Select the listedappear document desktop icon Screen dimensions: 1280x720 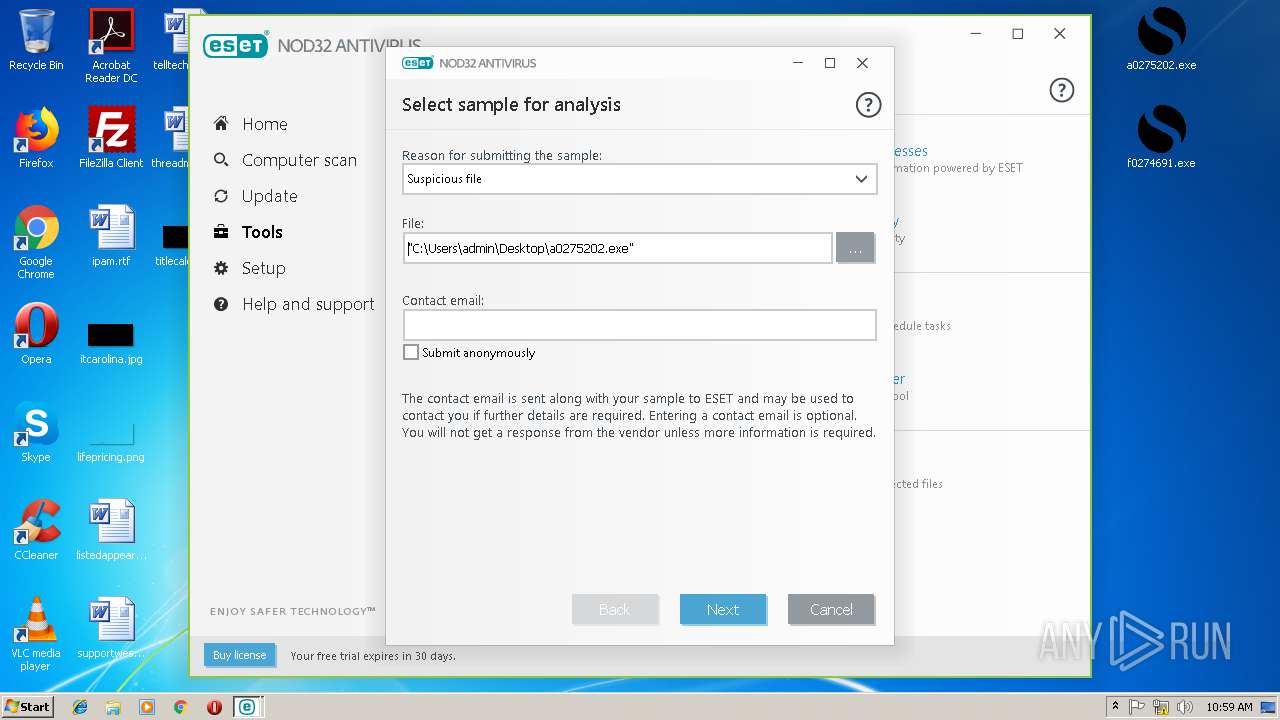point(111,530)
